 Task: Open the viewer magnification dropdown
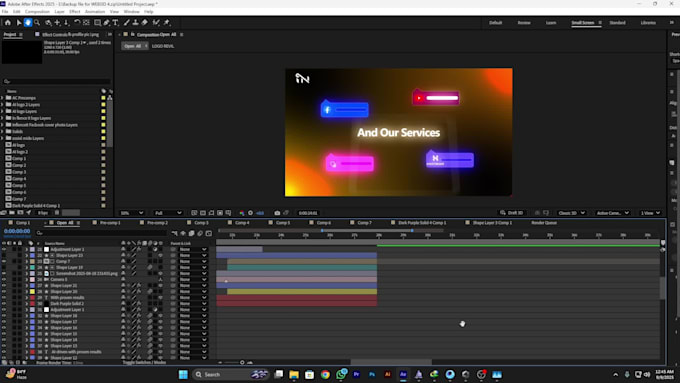coord(132,213)
